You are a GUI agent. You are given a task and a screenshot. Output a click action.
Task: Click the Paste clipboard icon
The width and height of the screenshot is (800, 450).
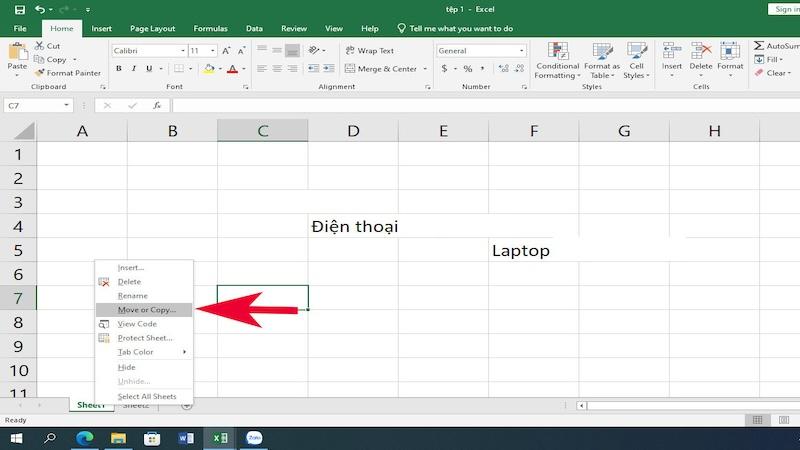[x=17, y=52]
